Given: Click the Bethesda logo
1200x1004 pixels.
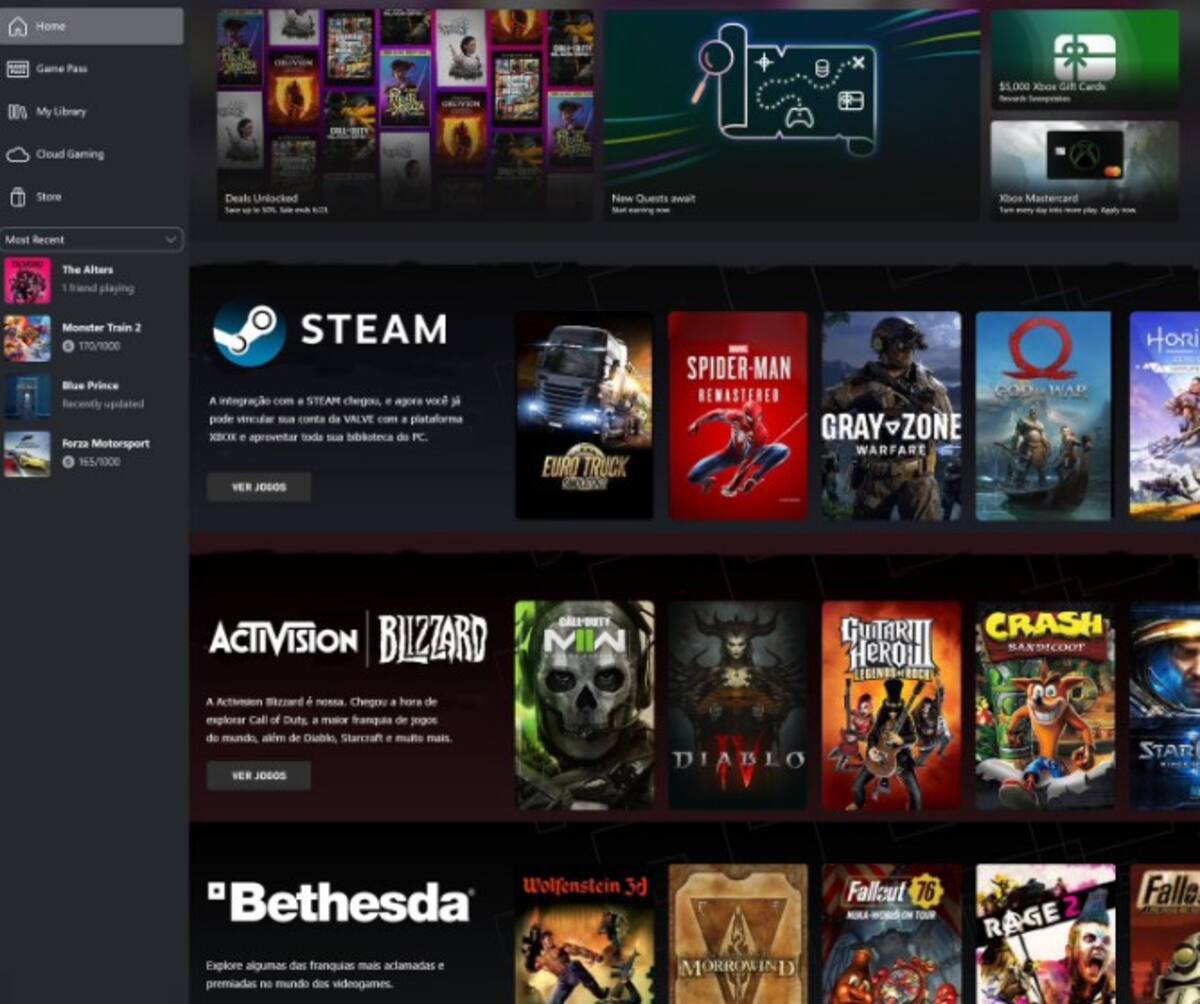Looking at the screenshot, I should [340, 902].
